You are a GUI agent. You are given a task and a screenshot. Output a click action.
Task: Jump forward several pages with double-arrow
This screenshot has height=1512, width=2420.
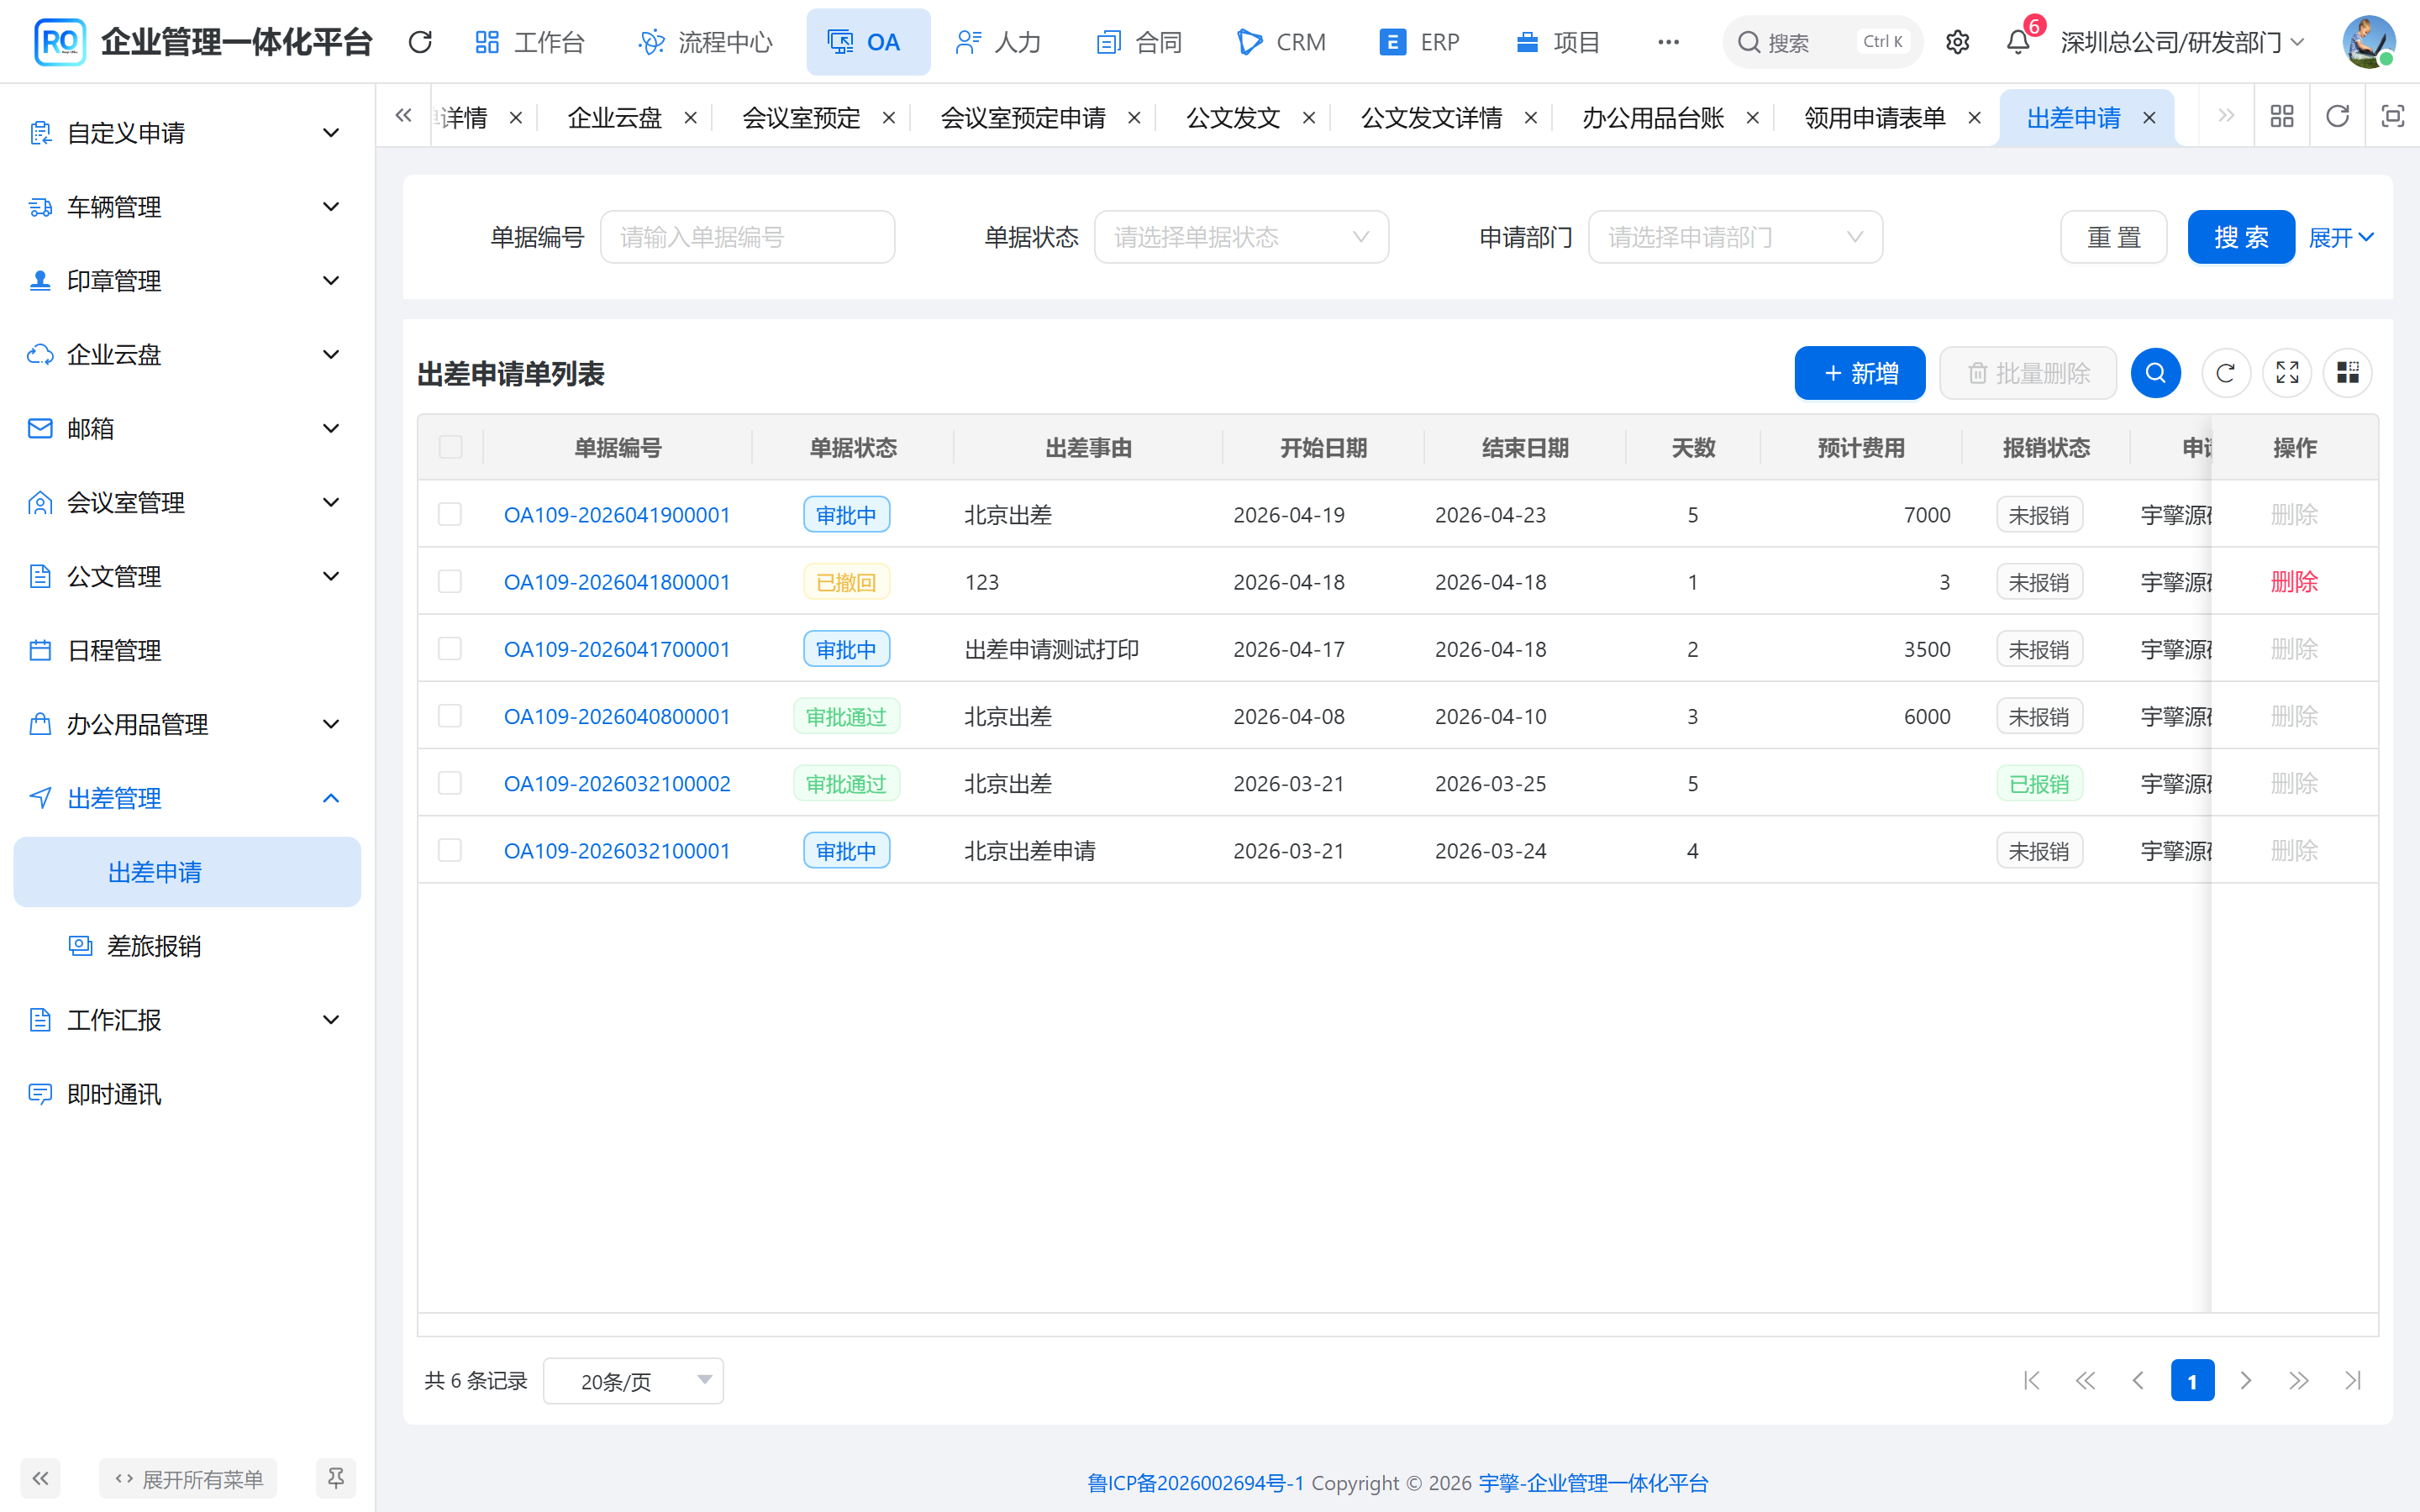[x=2299, y=1381]
